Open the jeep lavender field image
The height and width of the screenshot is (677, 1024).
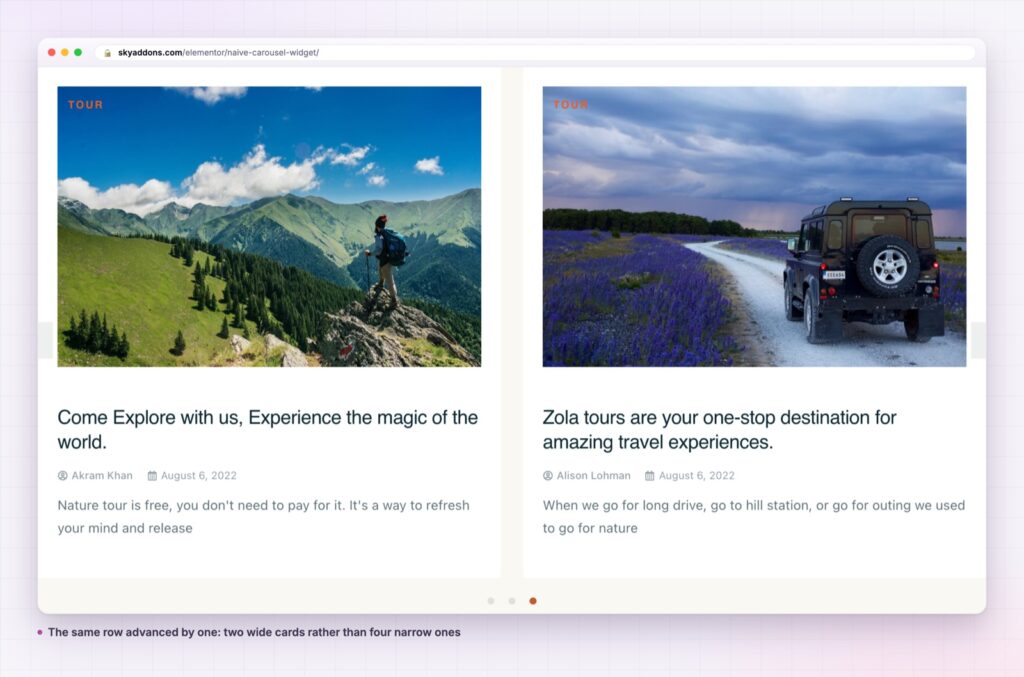point(754,227)
